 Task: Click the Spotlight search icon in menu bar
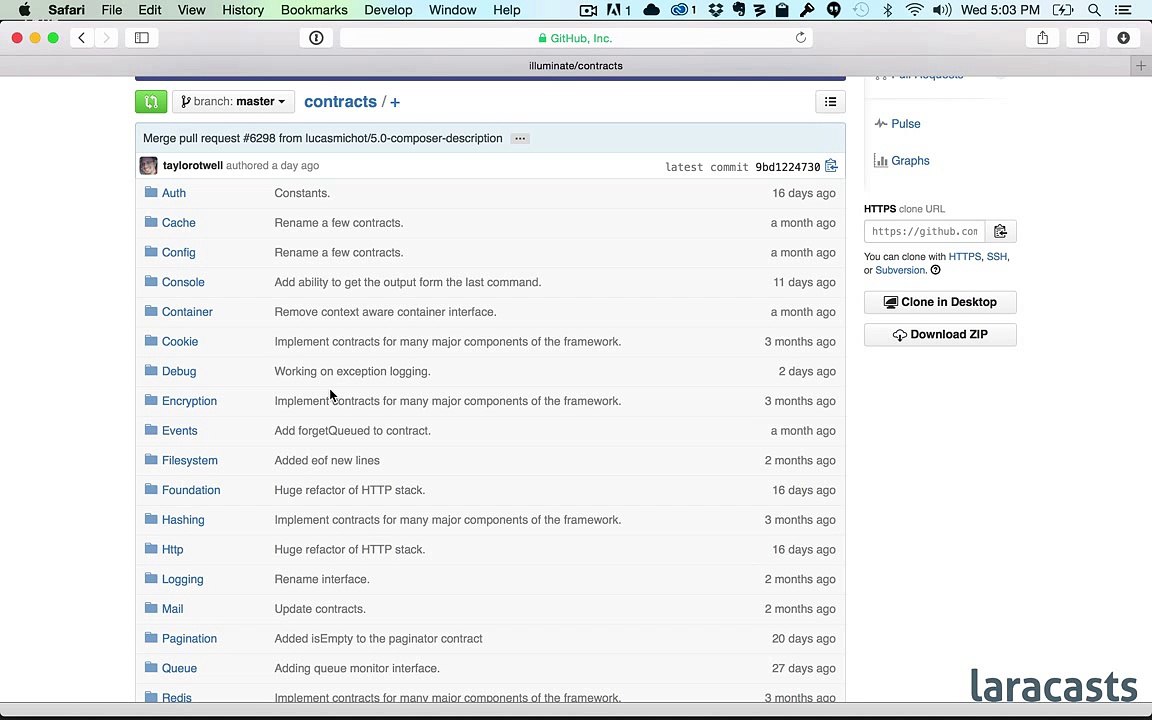pos(1094,10)
